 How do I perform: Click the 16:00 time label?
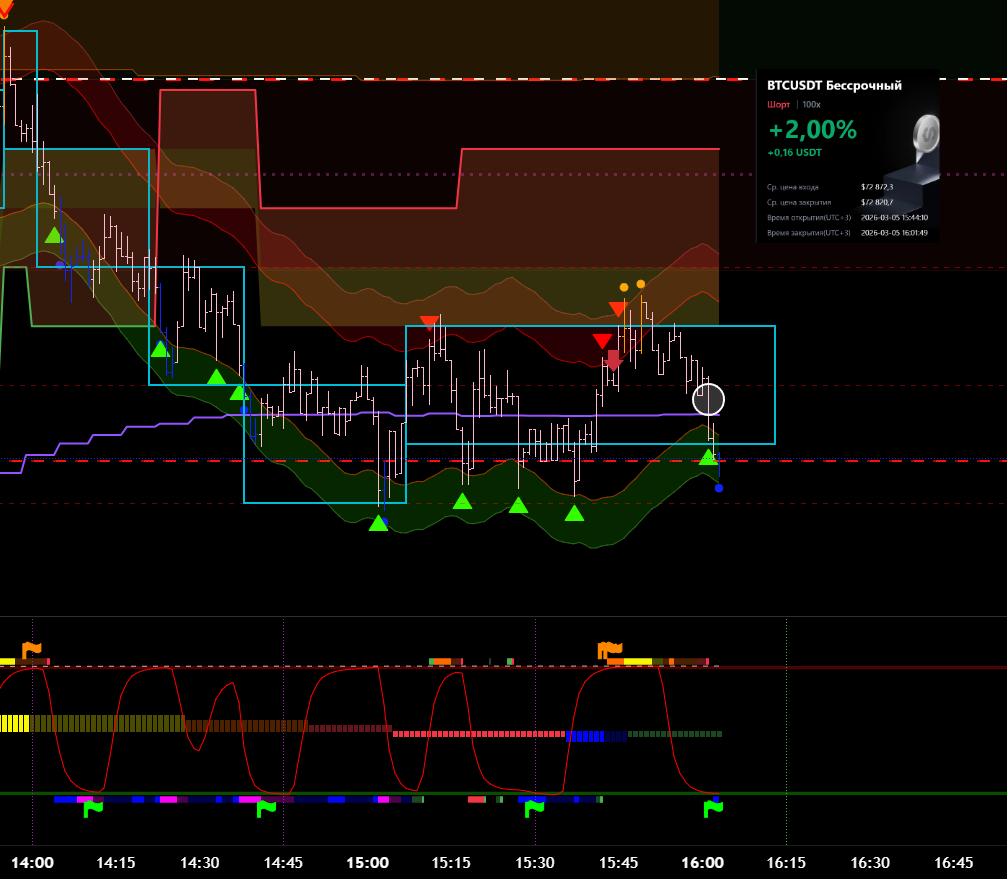[x=702, y=862]
